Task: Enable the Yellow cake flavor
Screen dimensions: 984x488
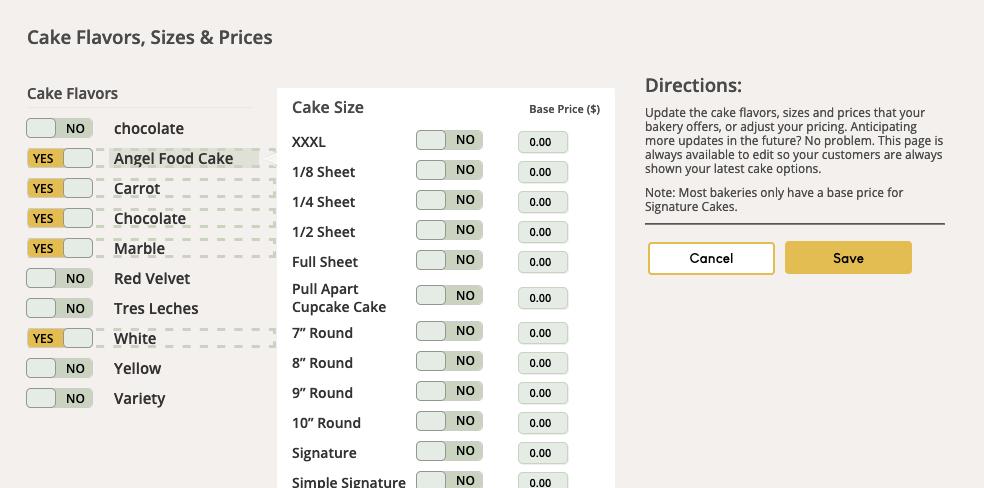Action: pyautogui.click(x=59, y=368)
